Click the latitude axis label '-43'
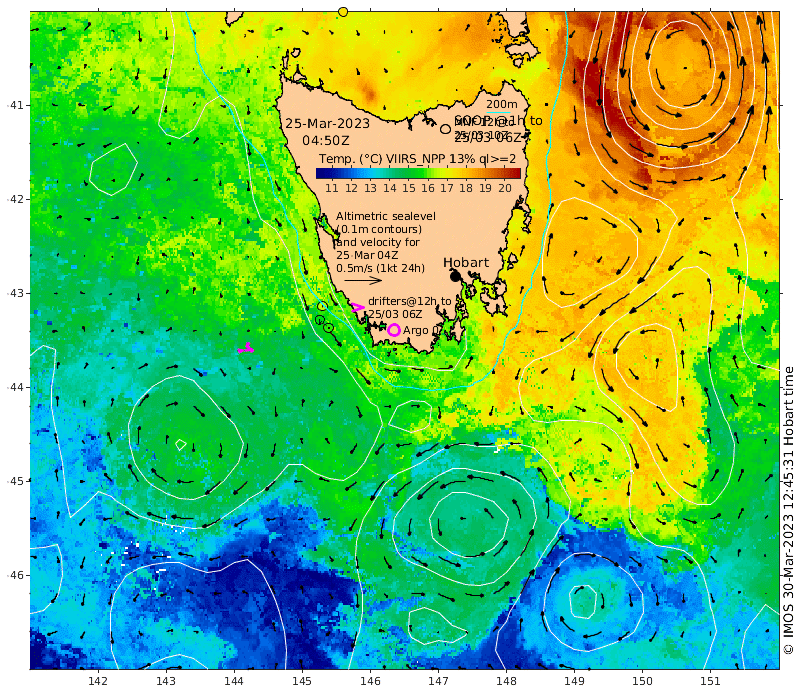 coord(16,293)
